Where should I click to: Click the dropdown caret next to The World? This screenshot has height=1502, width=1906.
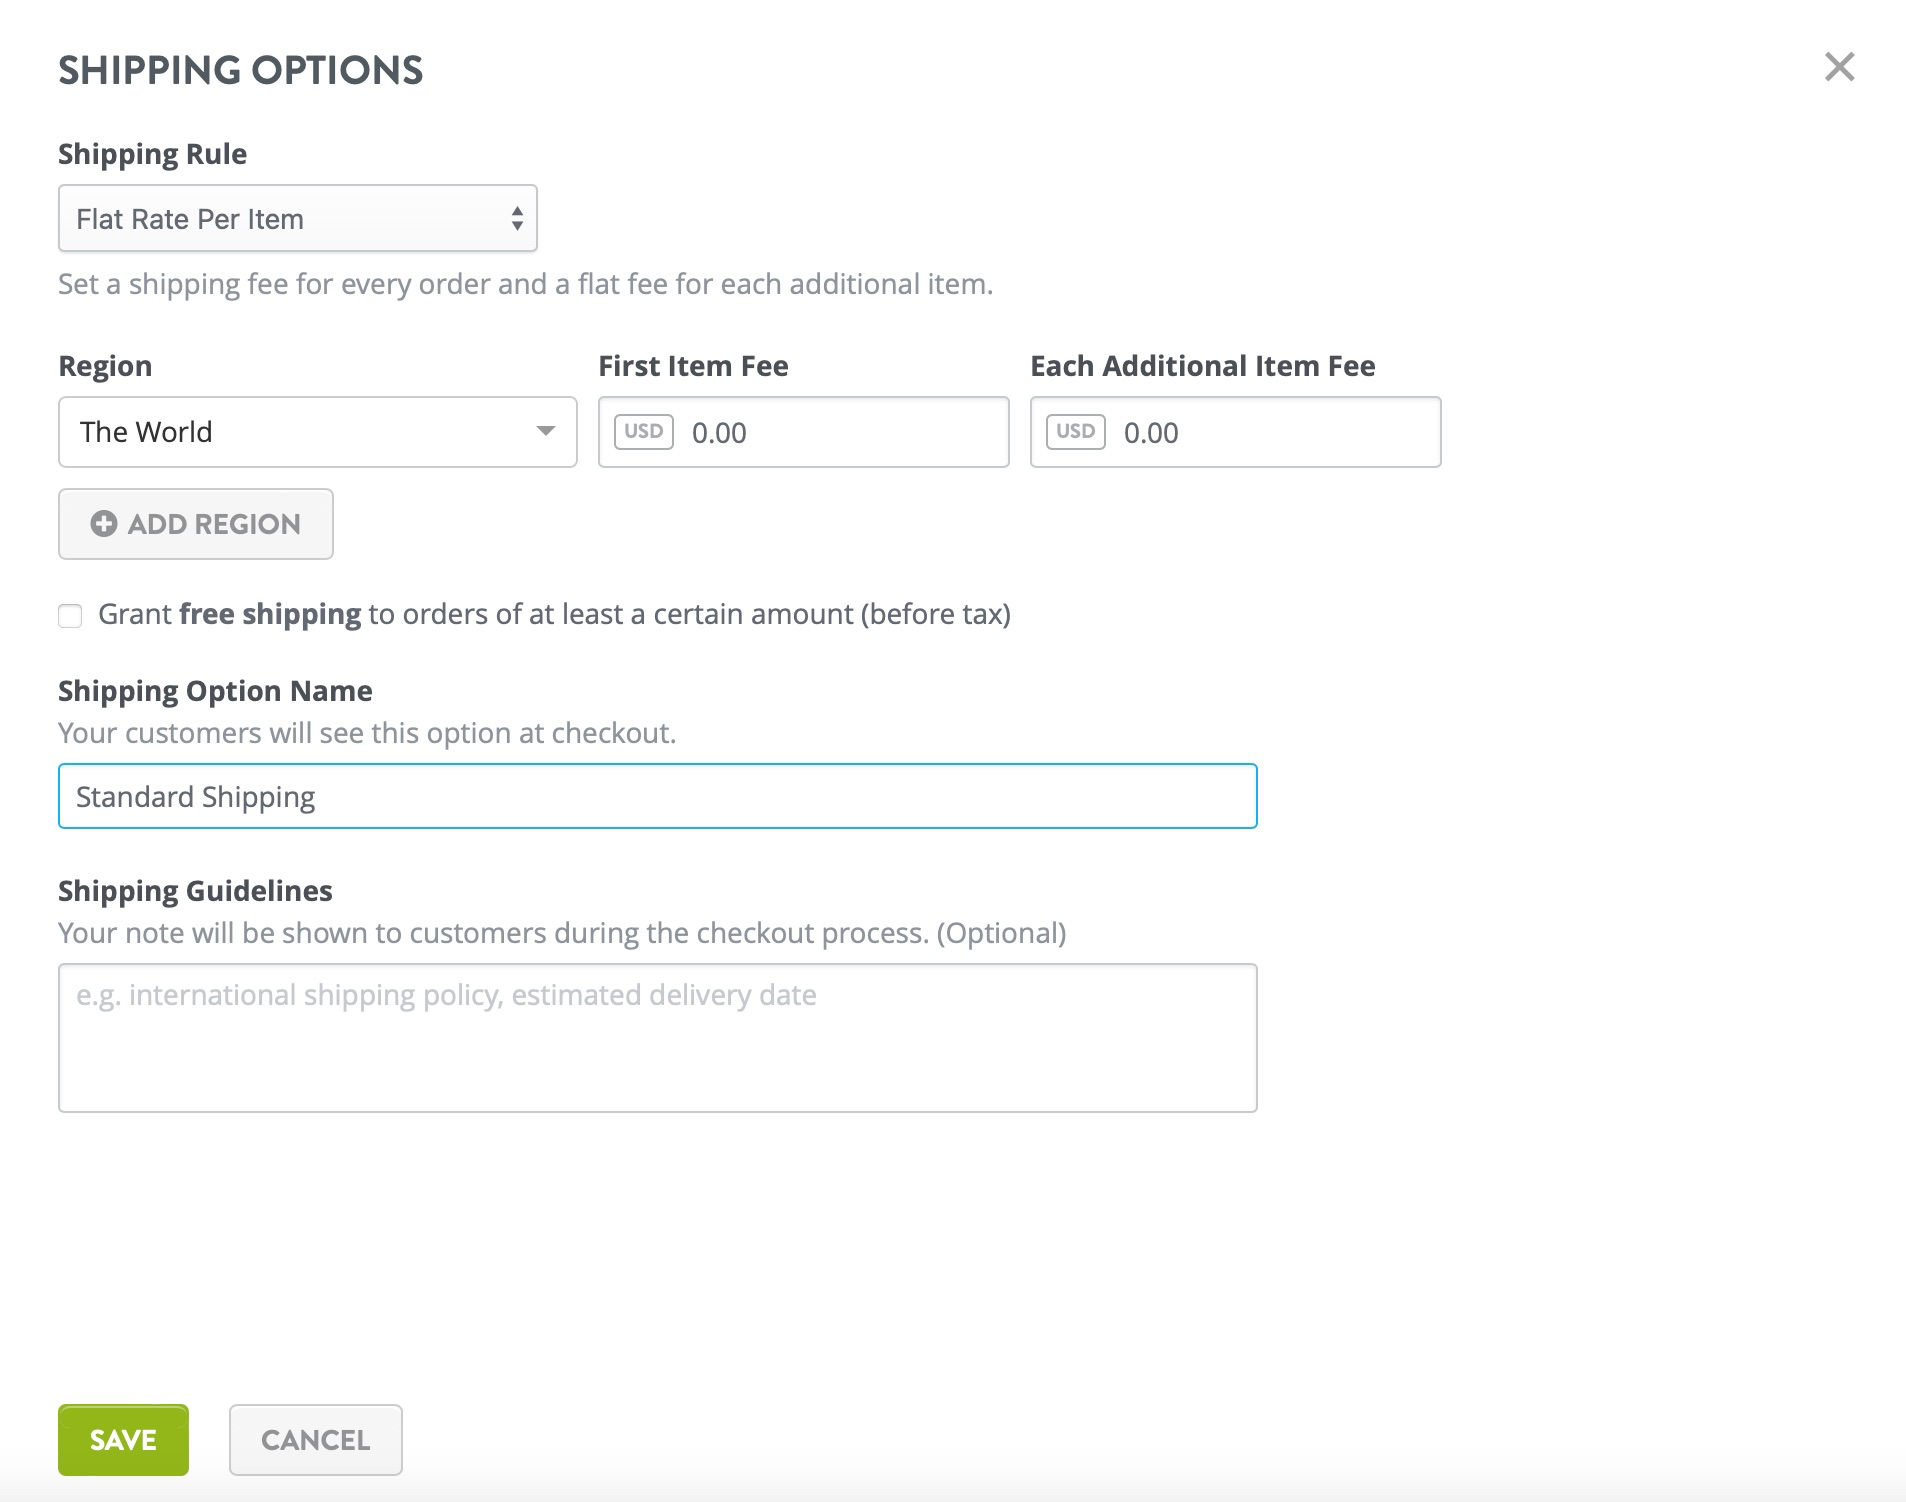pyautogui.click(x=545, y=431)
